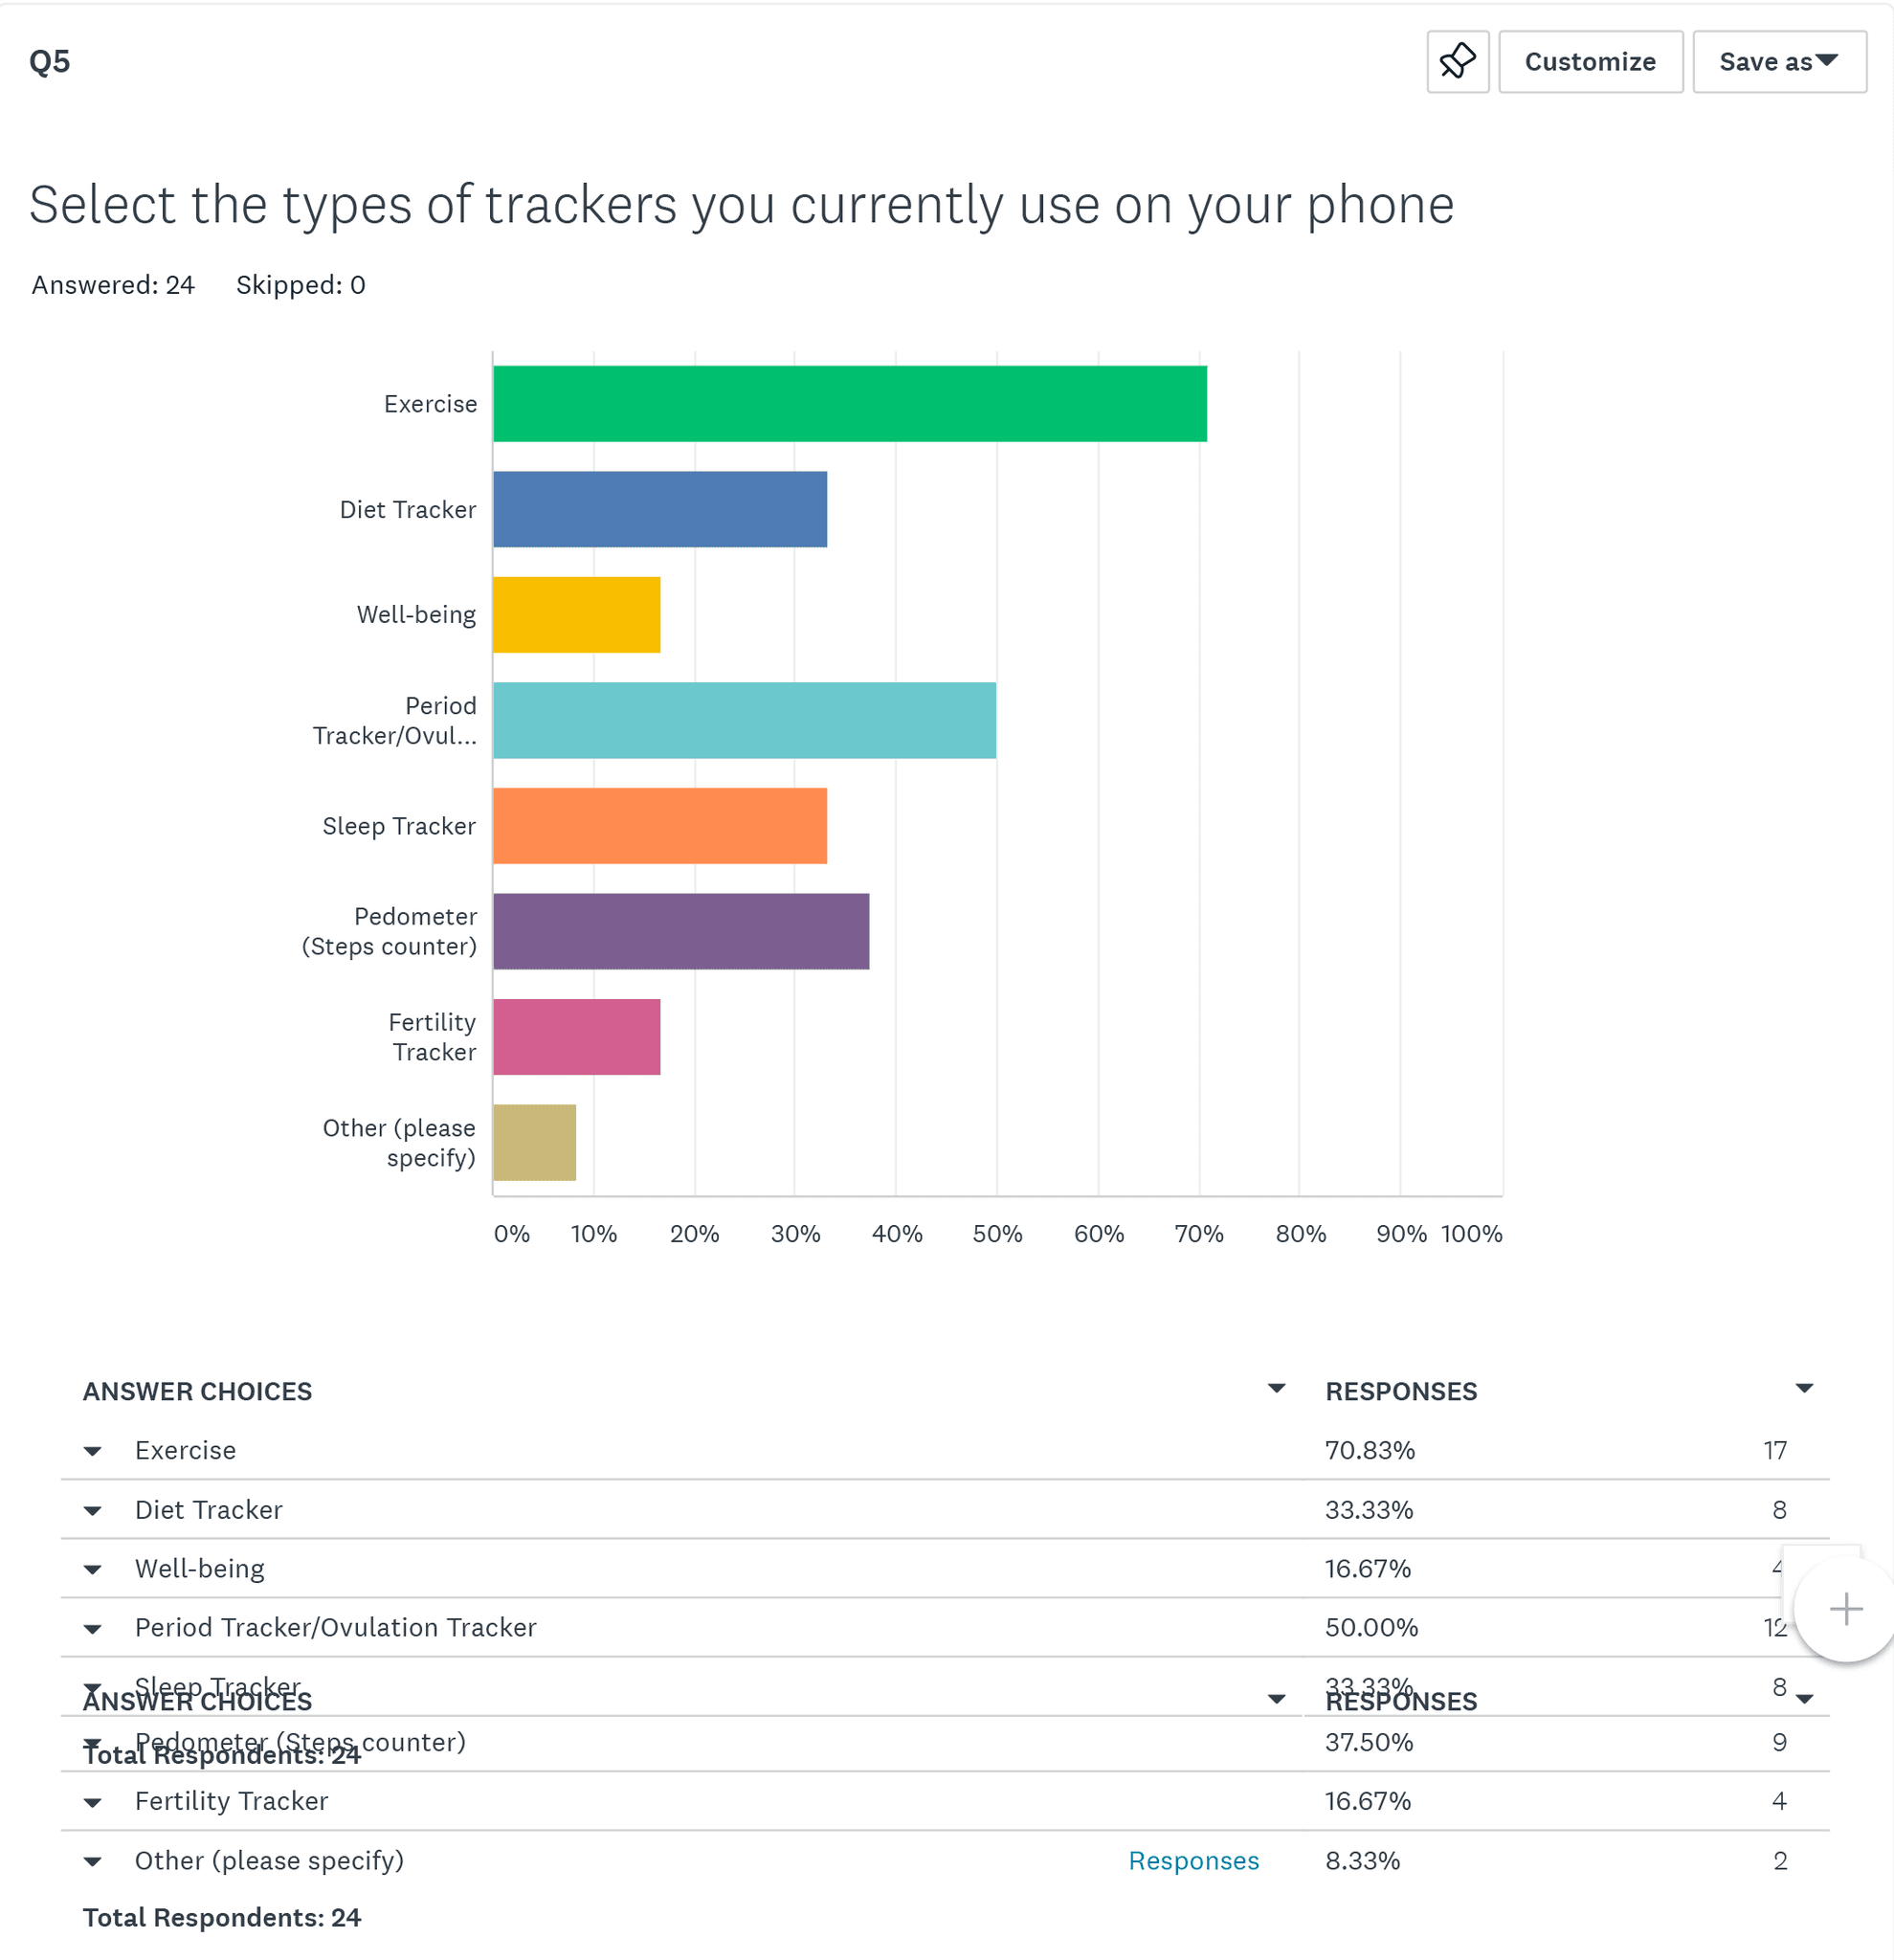
Task: Select the teal Period Tracker bar
Action: [x=745, y=720]
